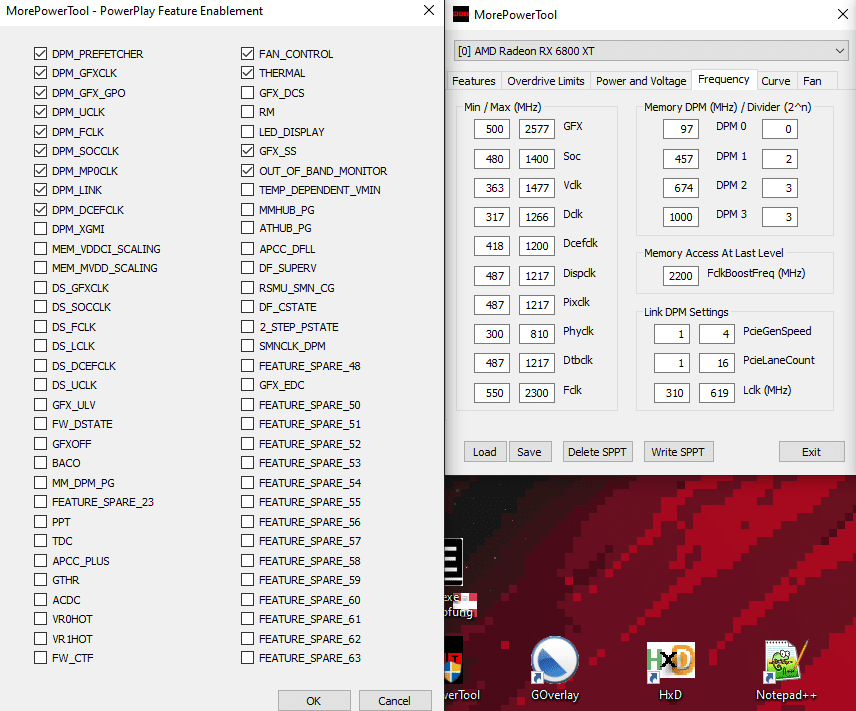
Task: Click the DPM 3 memory frequency field 1000
Action: [681, 217]
